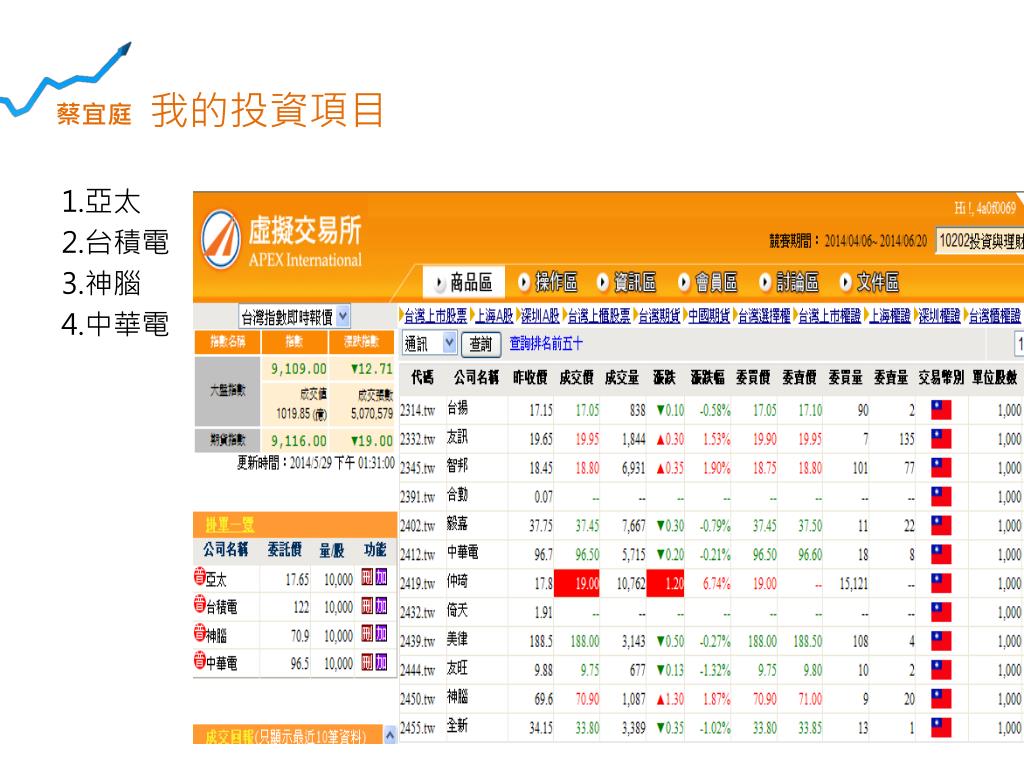The image size is (1024, 768).
Task: Click the 期貨指數 value 9,116.00
Action: 299,441
